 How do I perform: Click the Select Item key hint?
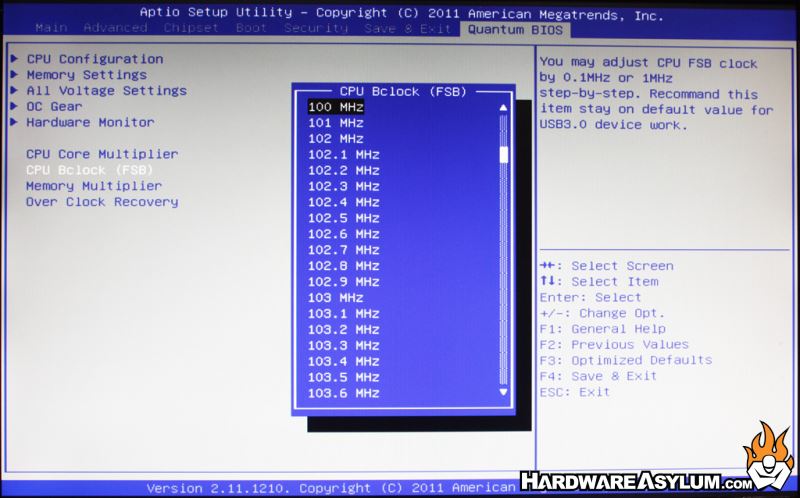coord(599,281)
